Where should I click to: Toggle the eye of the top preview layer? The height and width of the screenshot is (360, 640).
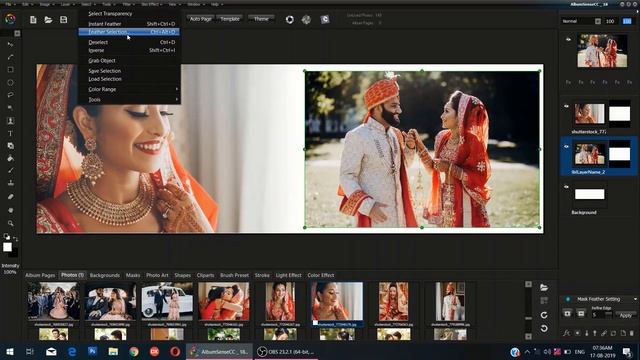(x=568, y=40)
